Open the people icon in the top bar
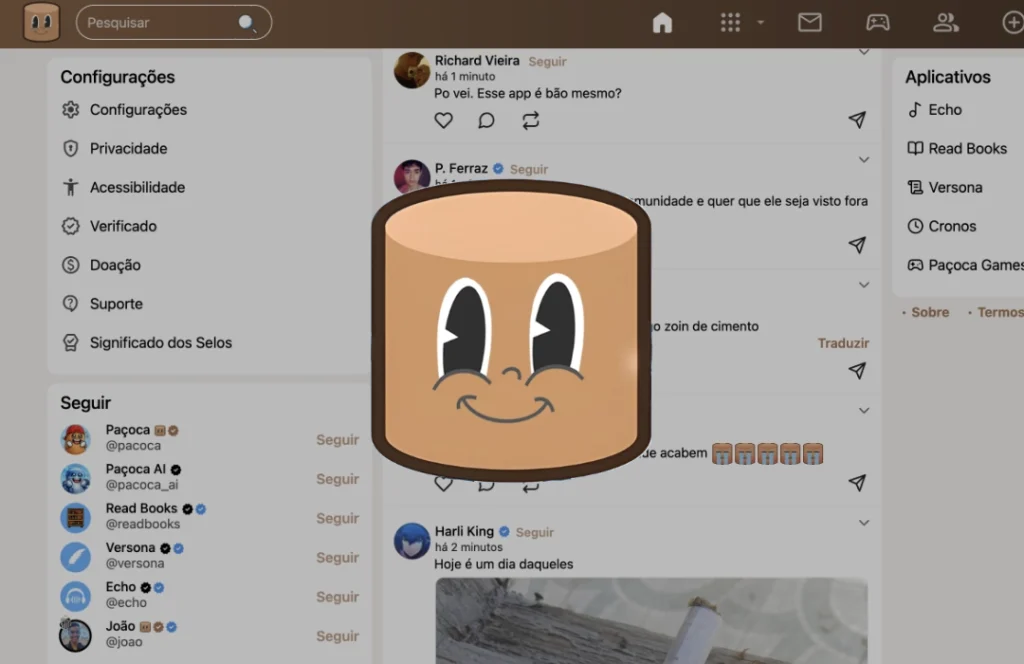 pyautogui.click(x=946, y=21)
